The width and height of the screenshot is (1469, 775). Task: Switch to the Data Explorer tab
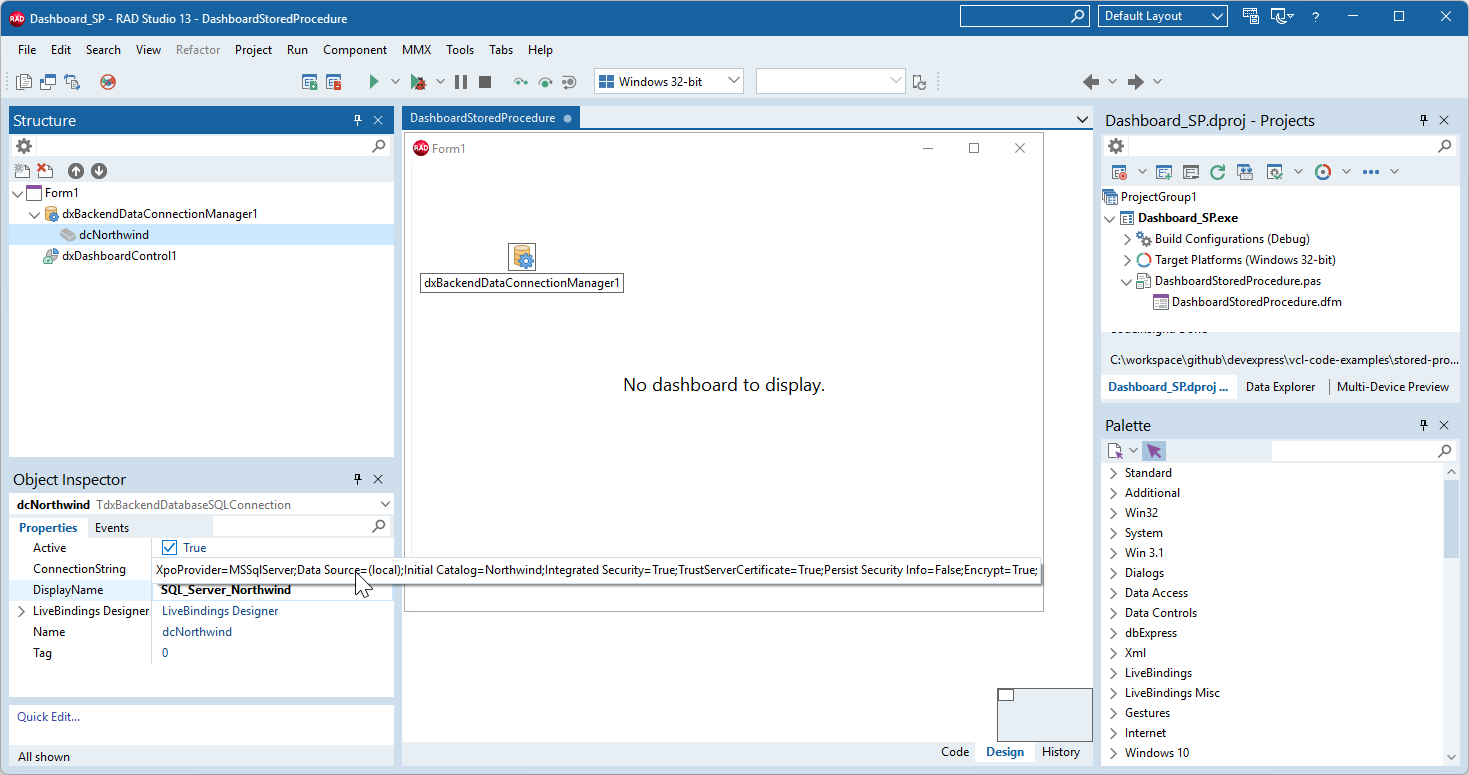click(1280, 387)
